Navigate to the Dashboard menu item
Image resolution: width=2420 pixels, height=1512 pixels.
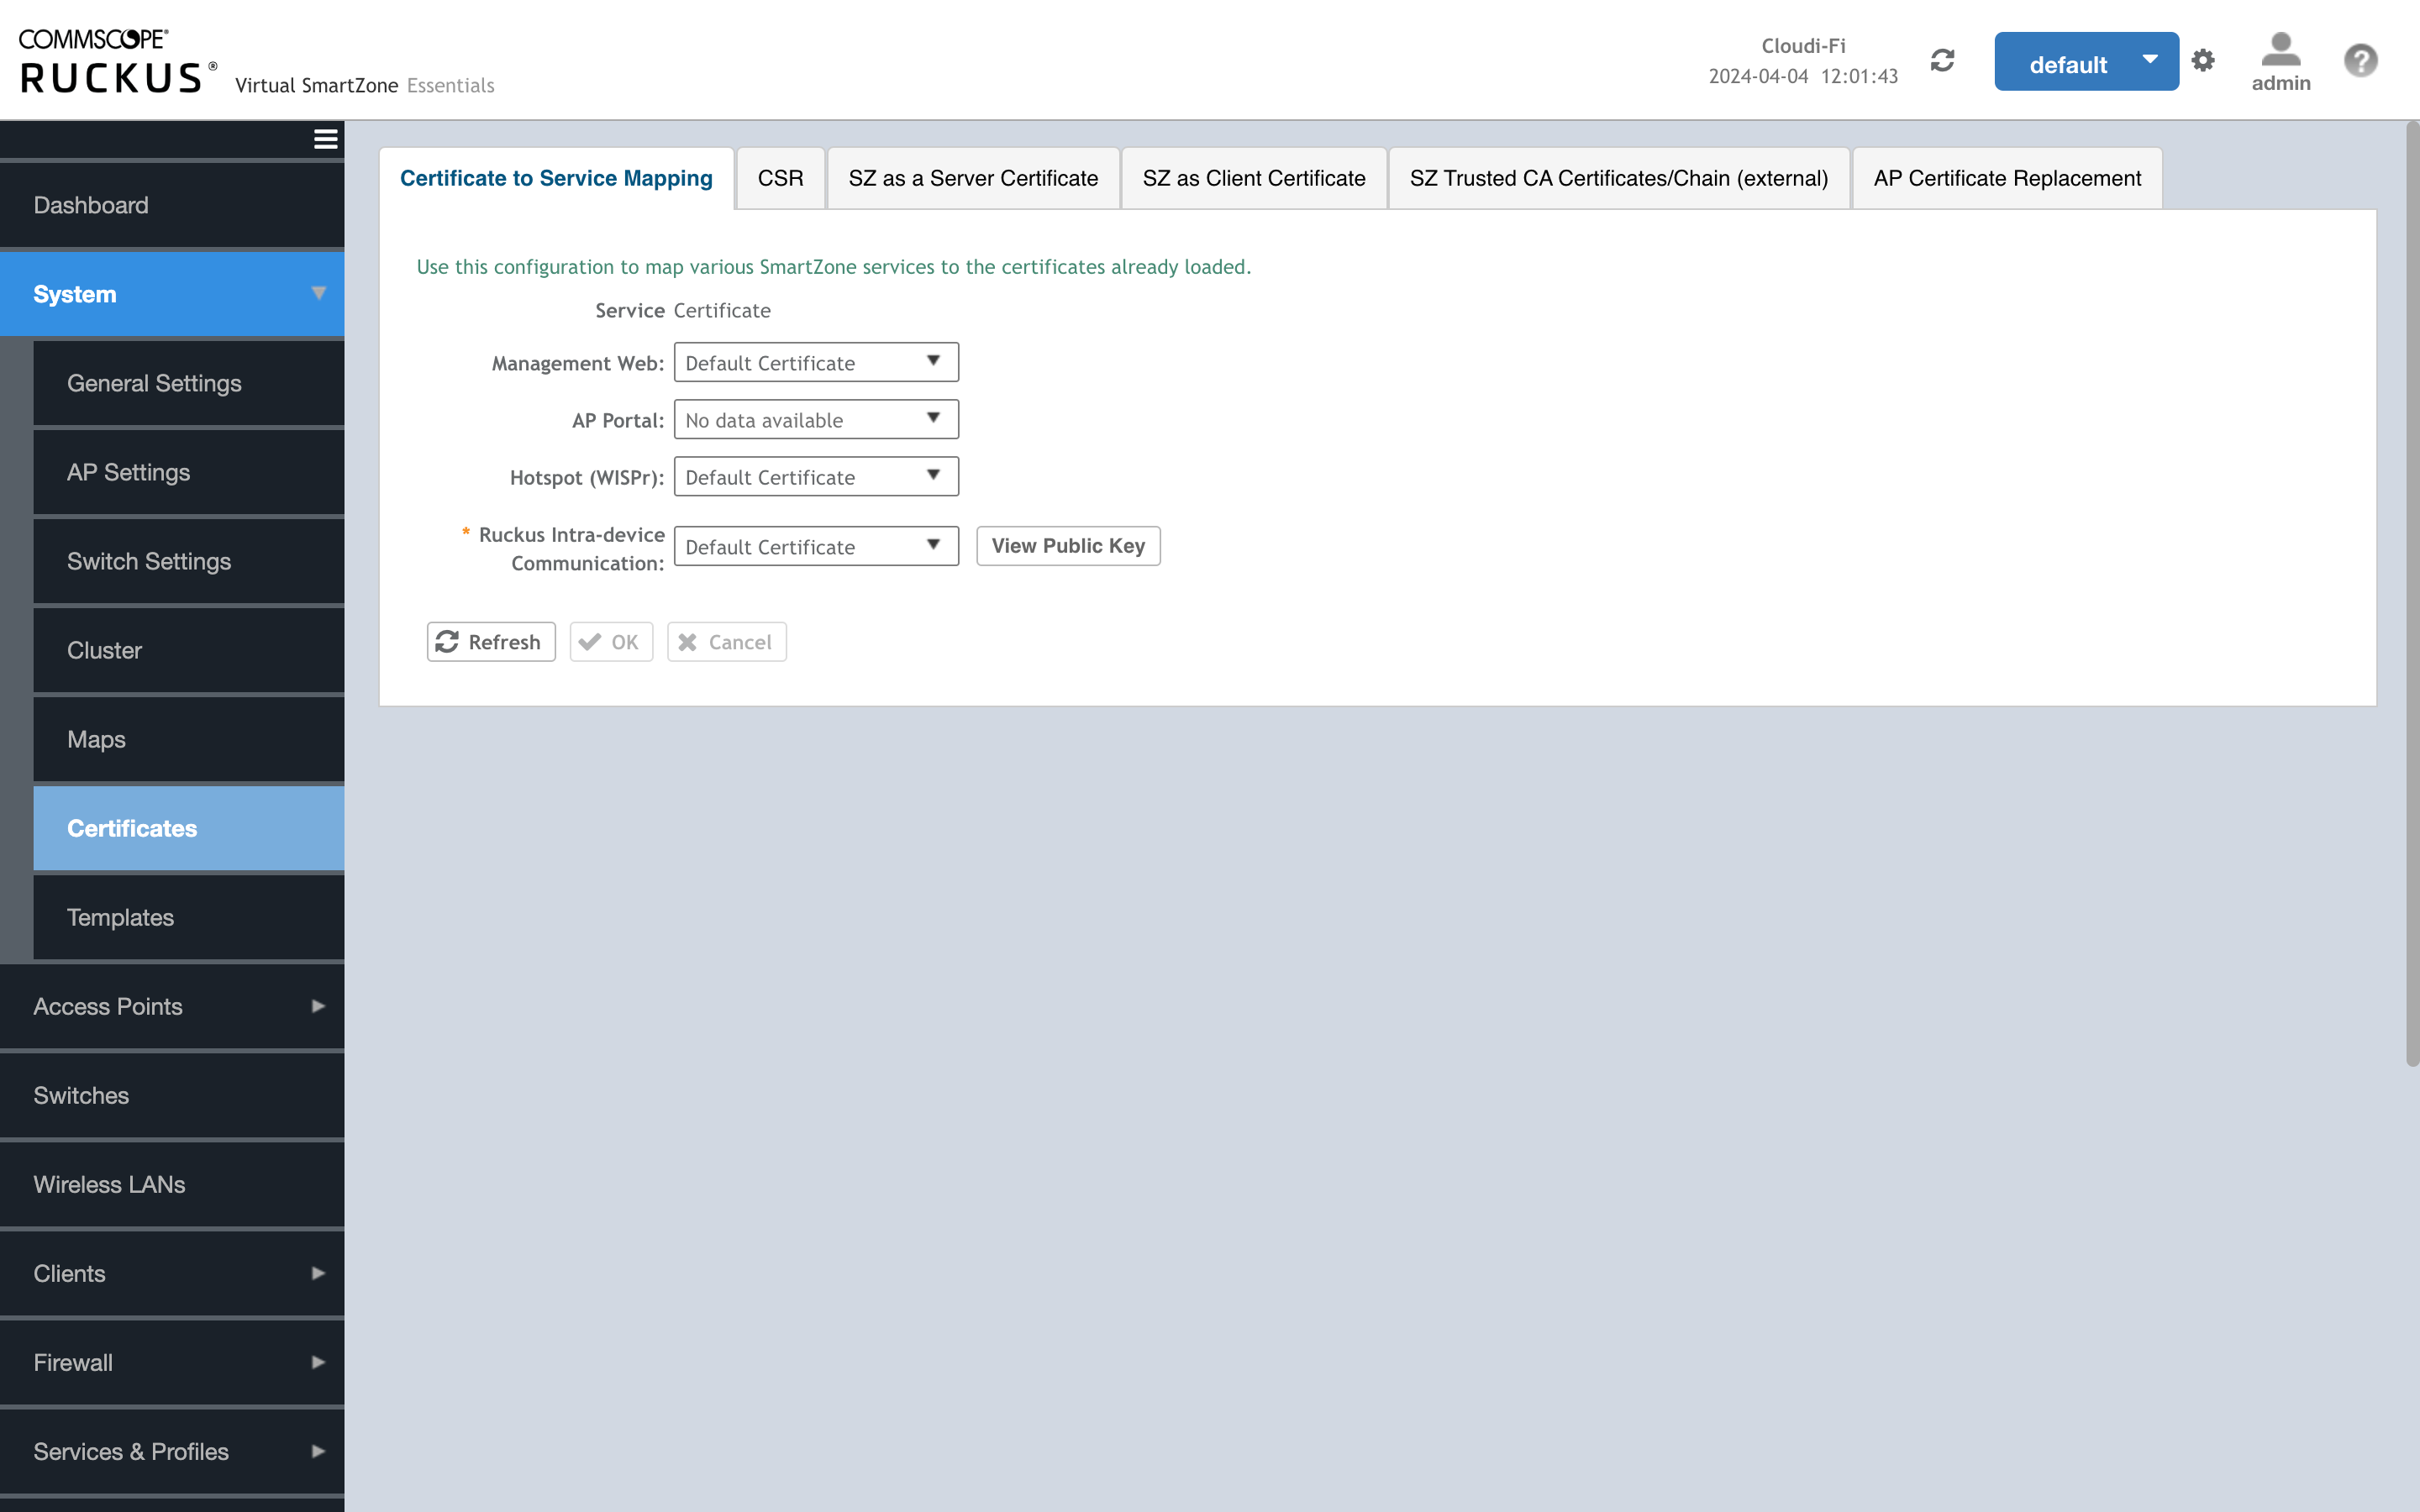pos(90,204)
